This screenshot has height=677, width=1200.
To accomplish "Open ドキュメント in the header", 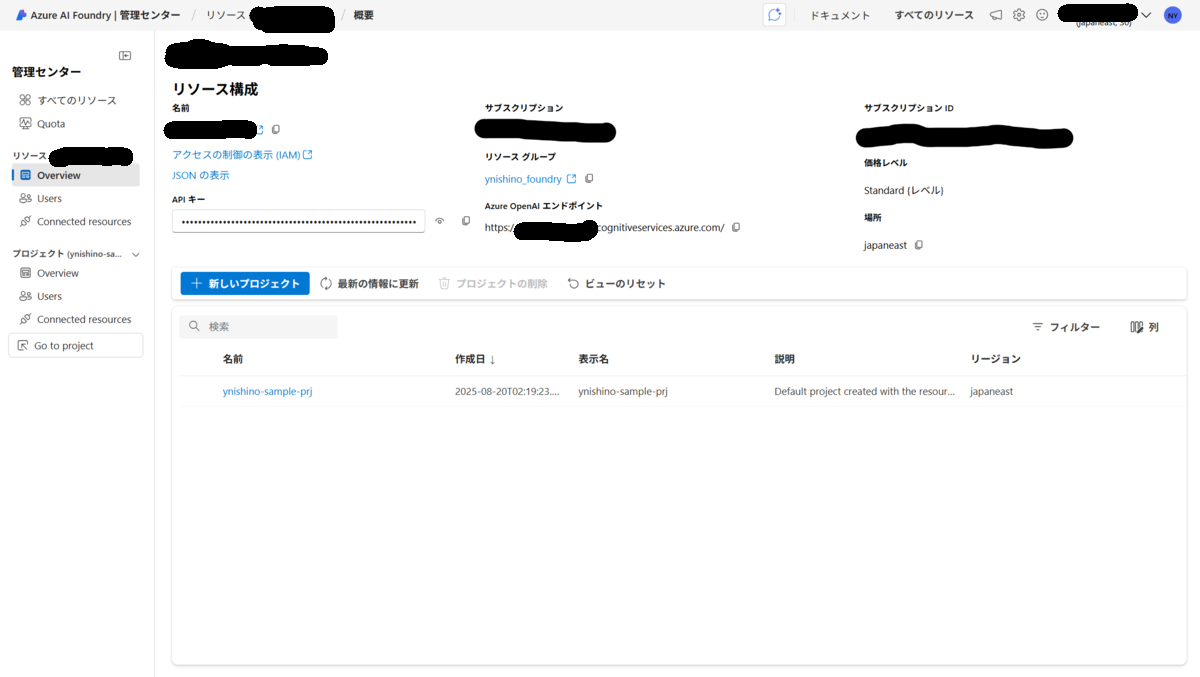I will 840,15.
